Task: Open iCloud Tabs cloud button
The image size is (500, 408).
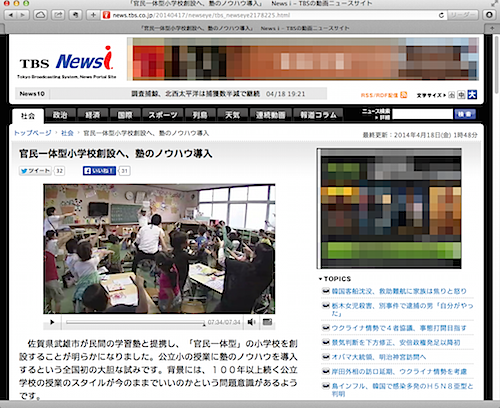Action: 41,15
